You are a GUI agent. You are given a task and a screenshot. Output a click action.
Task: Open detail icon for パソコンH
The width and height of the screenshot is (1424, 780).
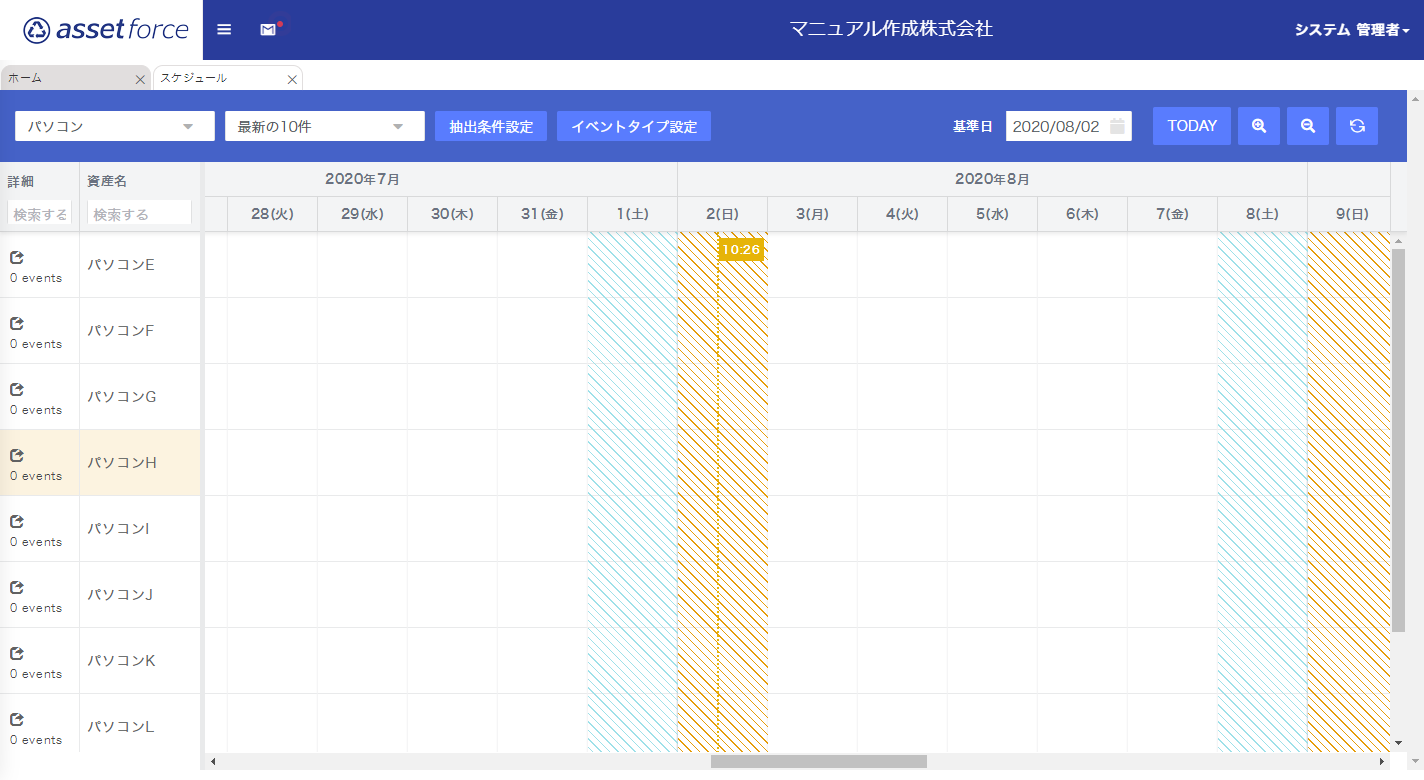[17, 455]
